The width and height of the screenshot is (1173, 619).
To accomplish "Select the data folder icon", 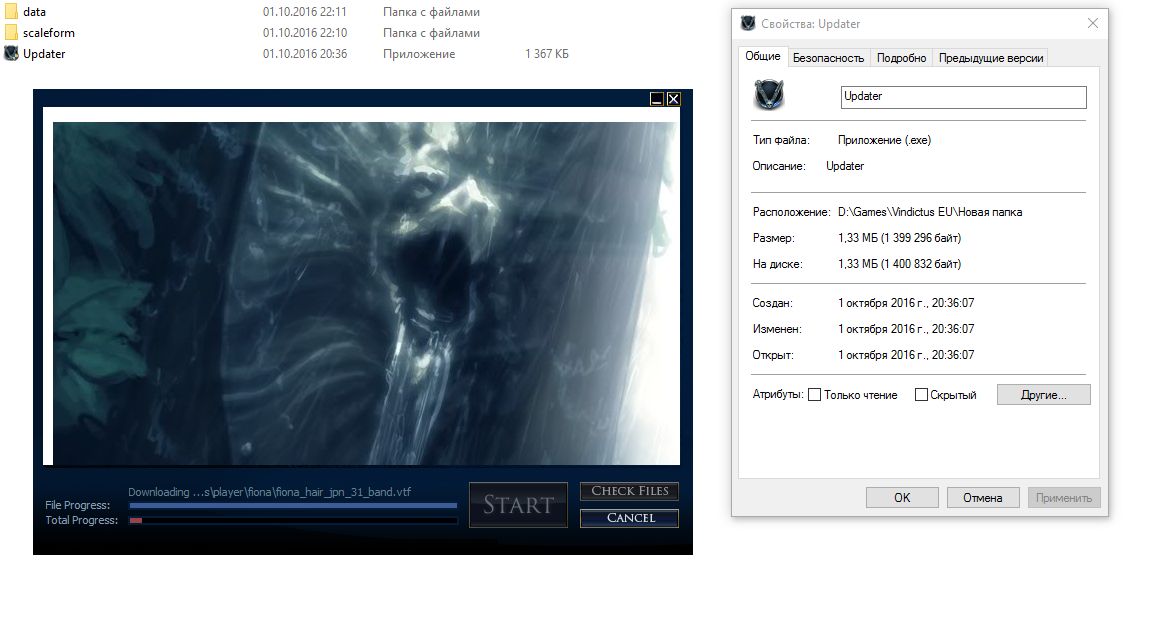I will [11, 12].
